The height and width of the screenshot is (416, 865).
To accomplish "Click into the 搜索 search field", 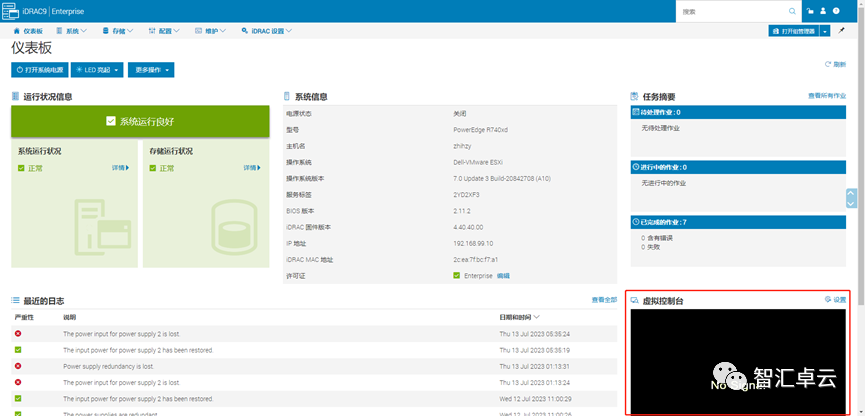I will [741, 11].
